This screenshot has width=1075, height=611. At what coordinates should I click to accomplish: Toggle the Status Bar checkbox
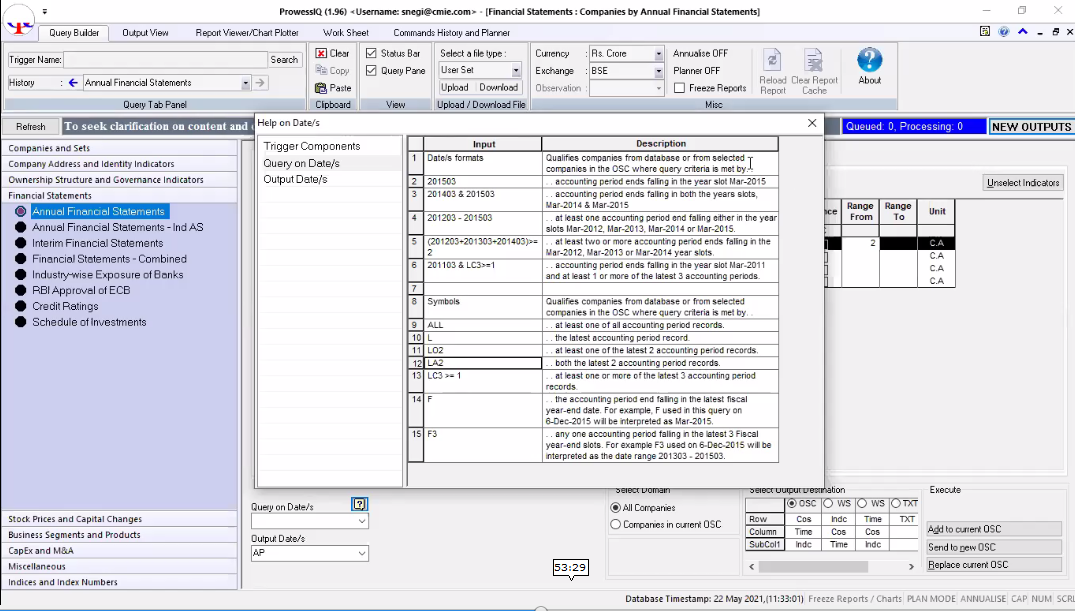pyautogui.click(x=371, y=54)
